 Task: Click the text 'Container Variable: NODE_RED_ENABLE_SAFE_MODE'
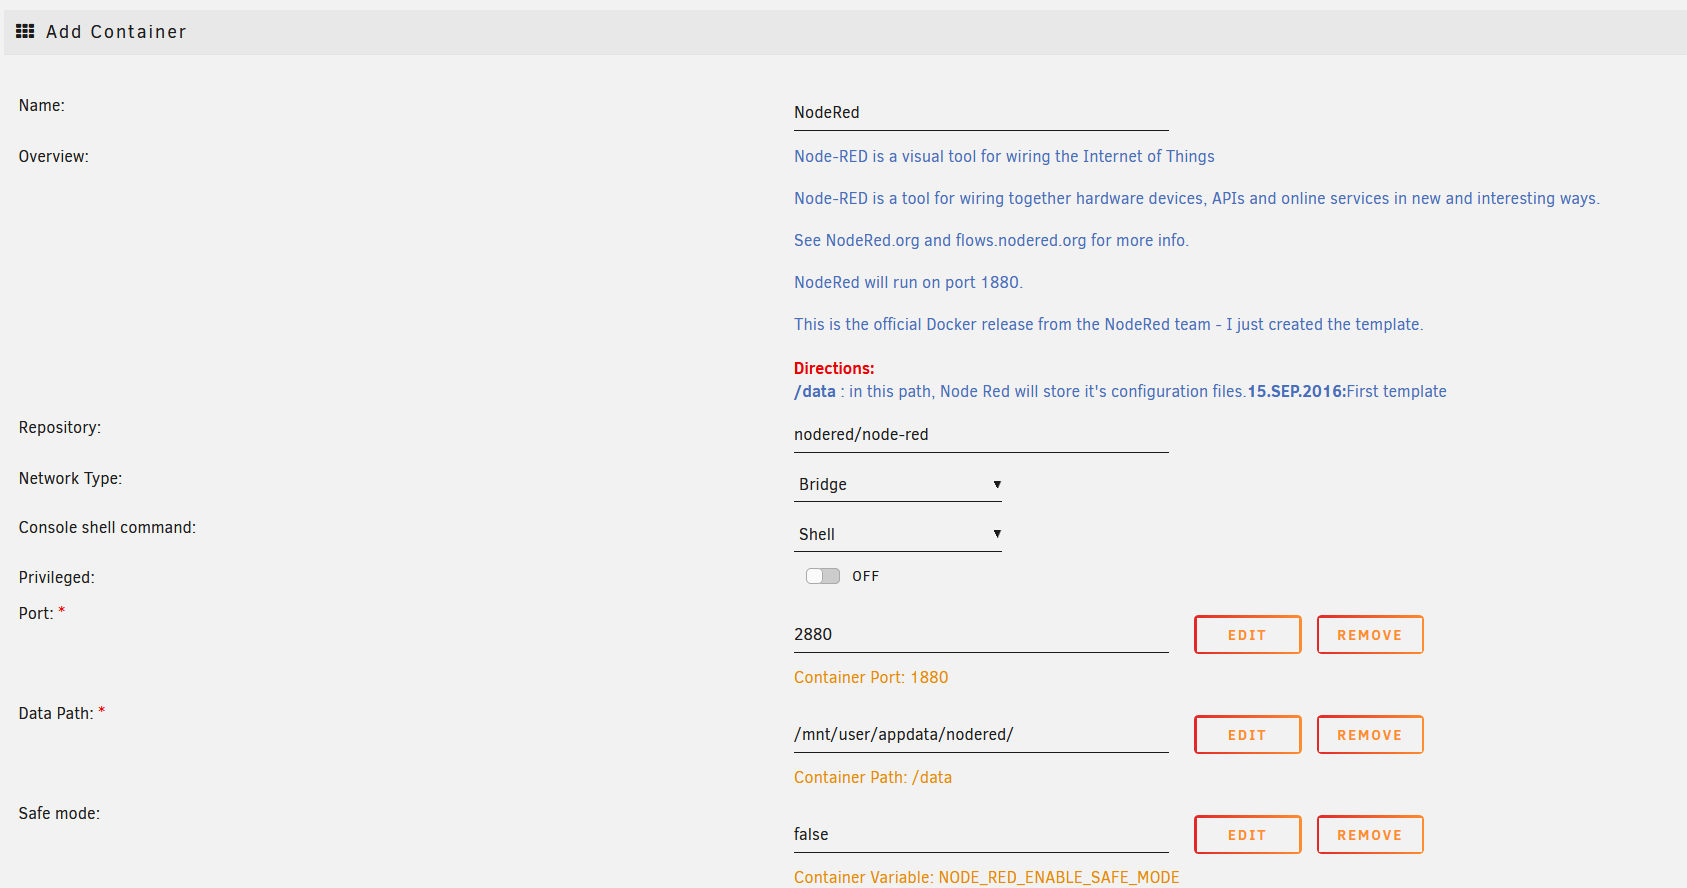click(987, 877)
